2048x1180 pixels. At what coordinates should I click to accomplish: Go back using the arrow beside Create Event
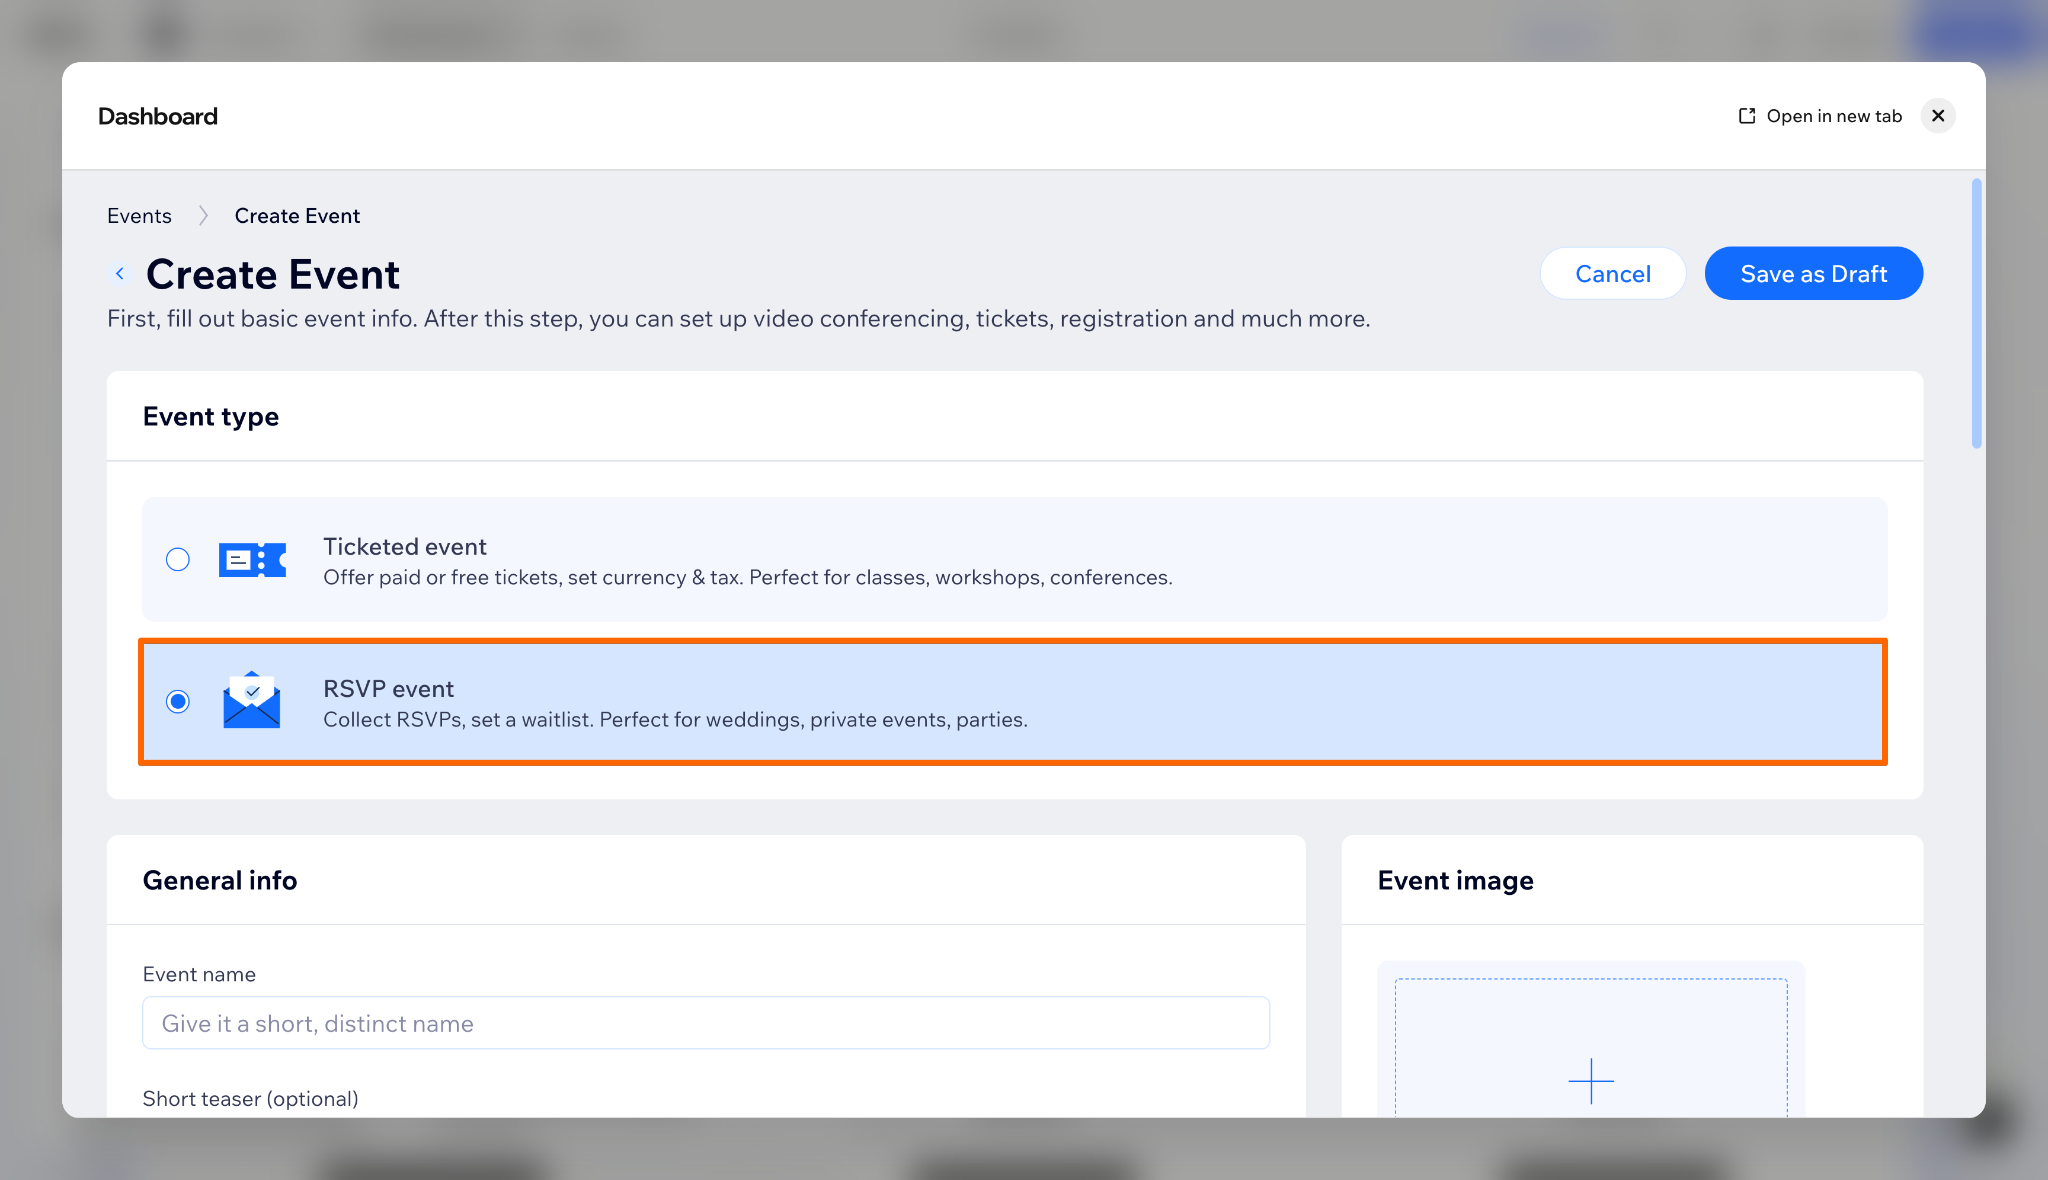click(120, 273)
